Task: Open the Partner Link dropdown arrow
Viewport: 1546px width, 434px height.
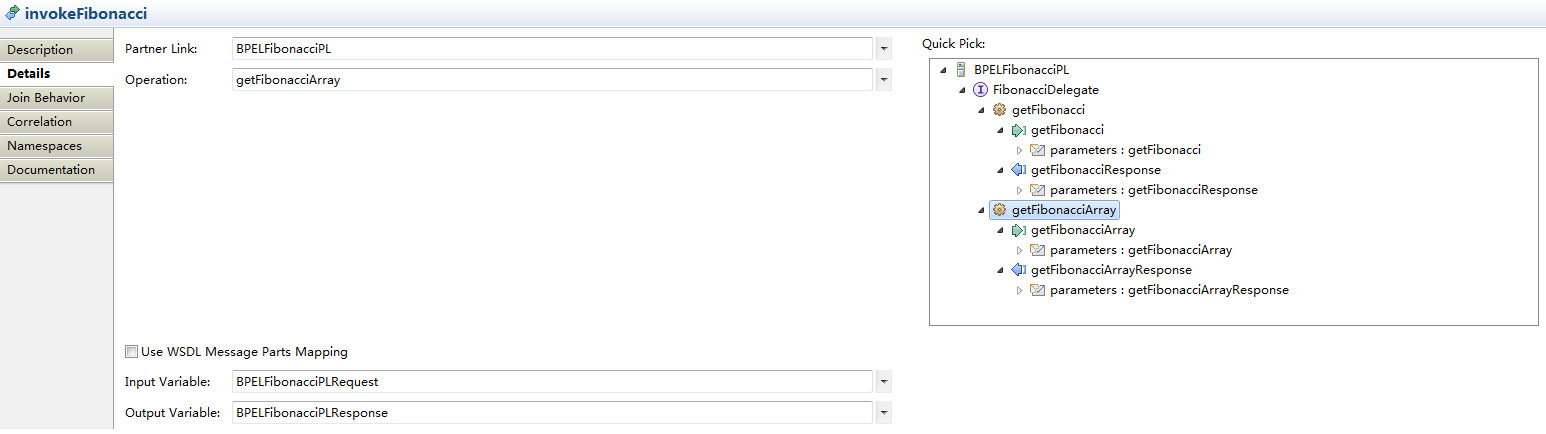Action: point(884,49)
